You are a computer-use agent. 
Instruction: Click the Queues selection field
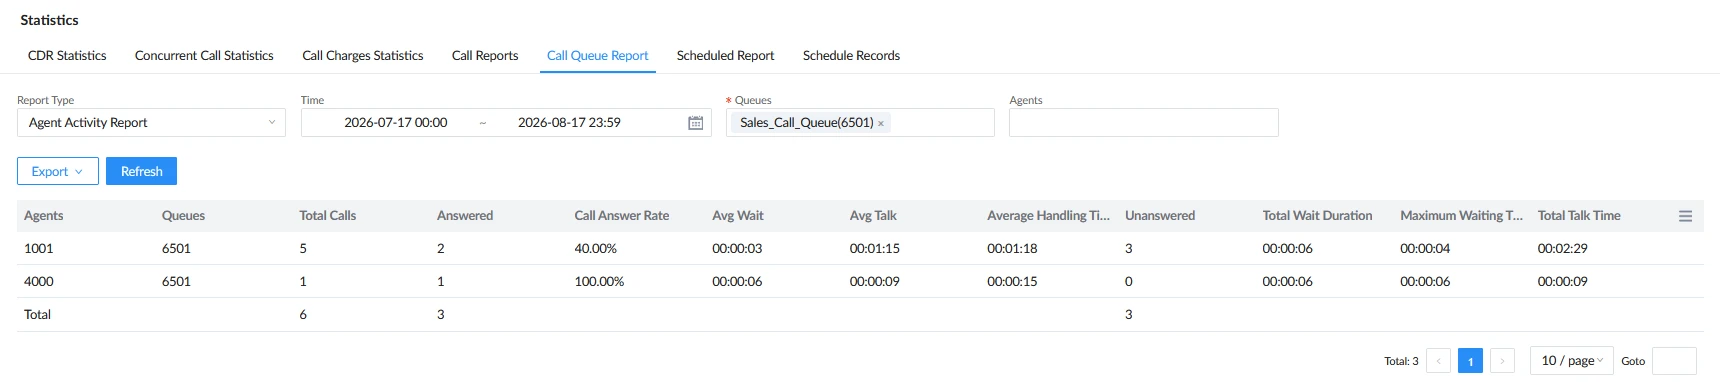(x=860, y=123)
